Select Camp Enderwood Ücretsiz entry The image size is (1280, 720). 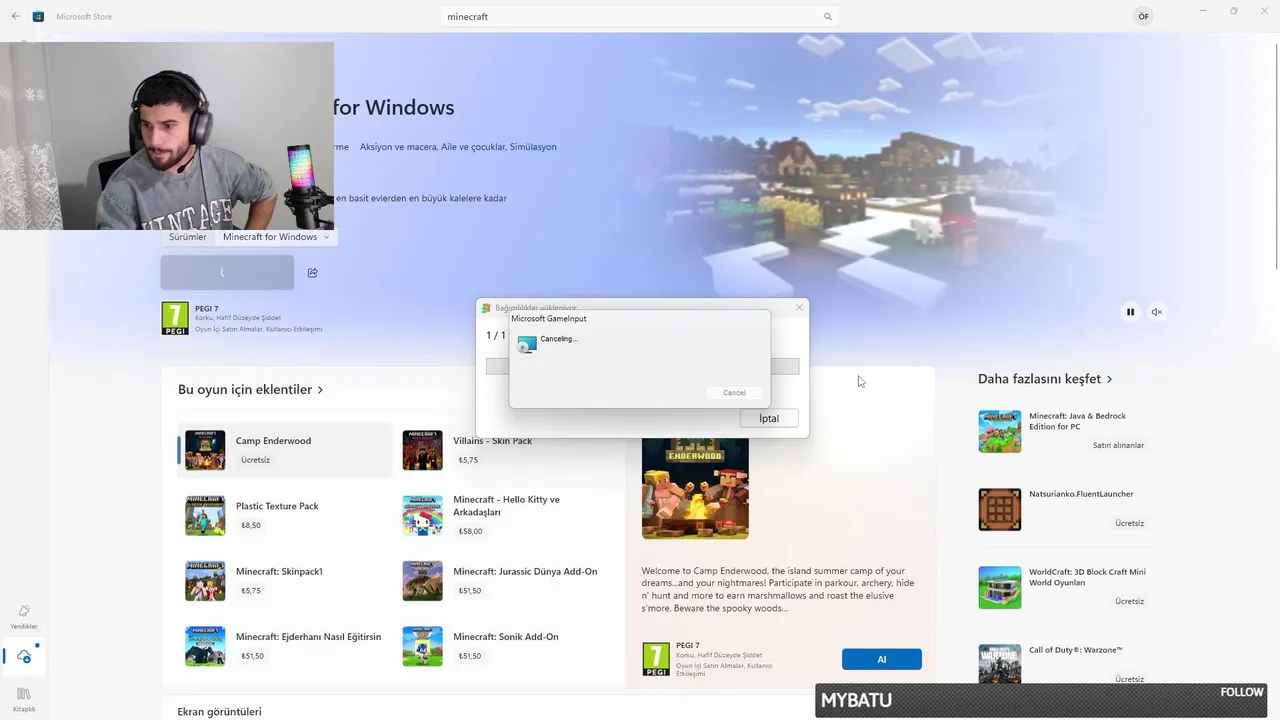pos(285,450)
